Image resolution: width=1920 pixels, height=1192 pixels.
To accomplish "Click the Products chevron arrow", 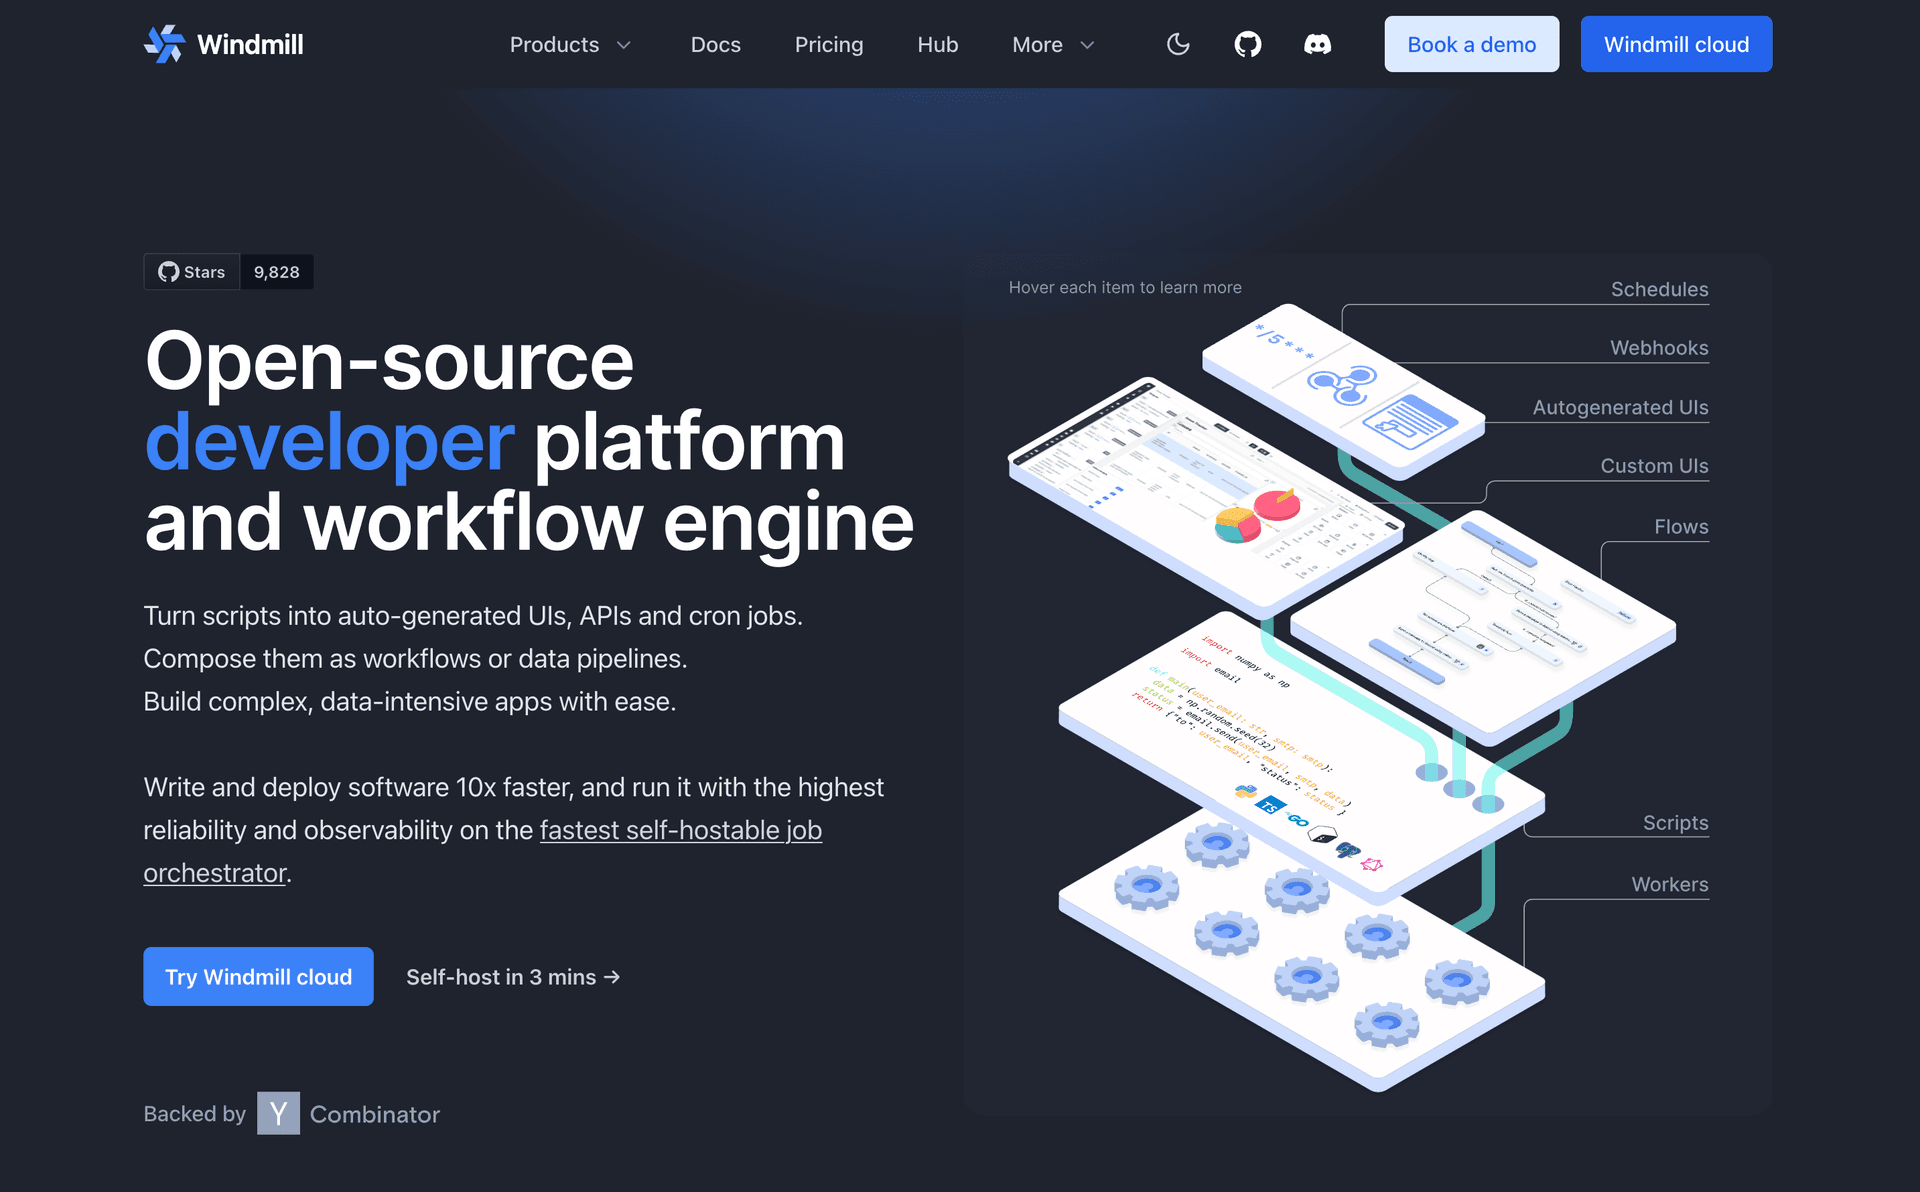I will coord(624,45).
